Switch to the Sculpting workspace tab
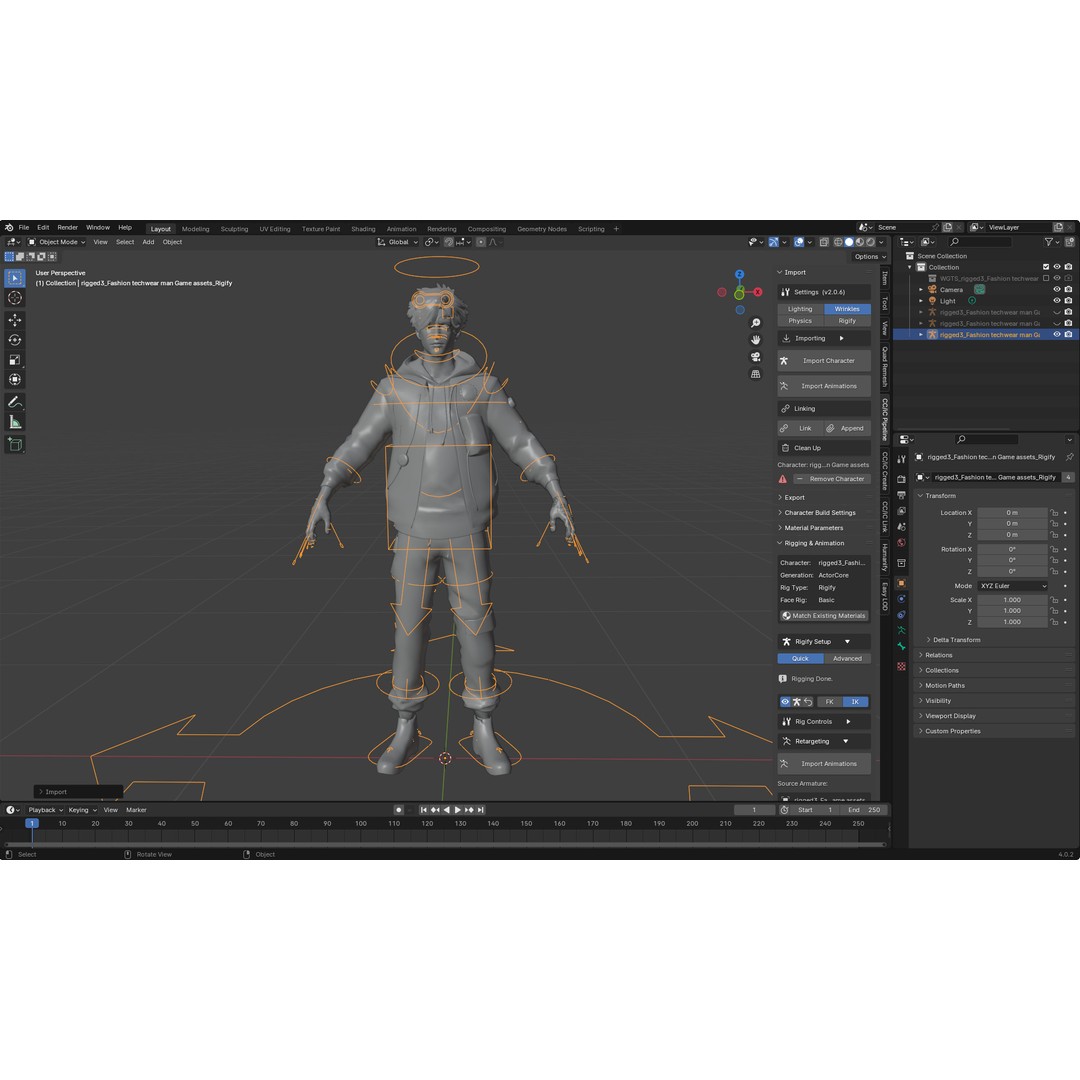Image resolution: width=1080 pixels, height=1080 pixels. click(234, 229)
